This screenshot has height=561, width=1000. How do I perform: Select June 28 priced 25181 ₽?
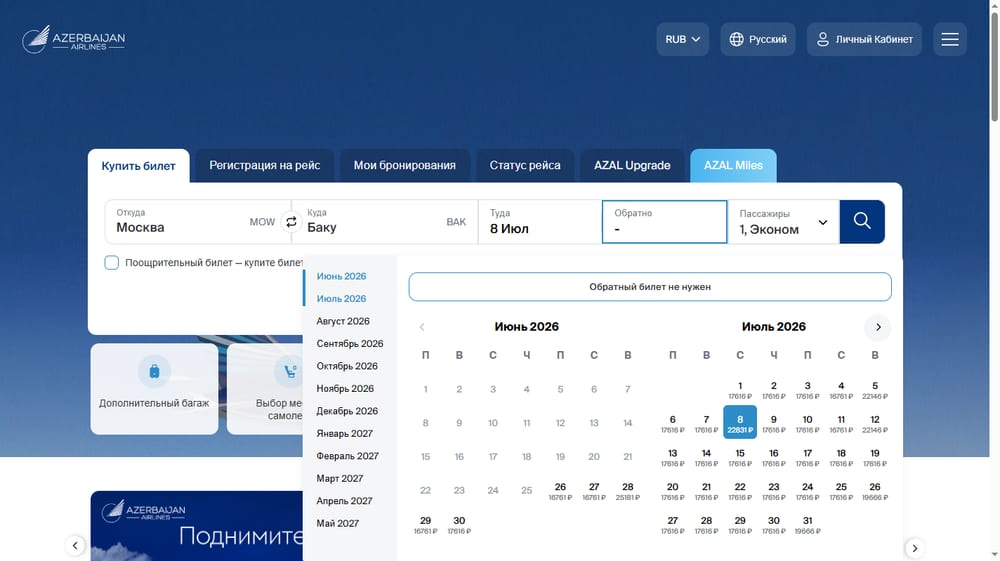tap(628, 490)
